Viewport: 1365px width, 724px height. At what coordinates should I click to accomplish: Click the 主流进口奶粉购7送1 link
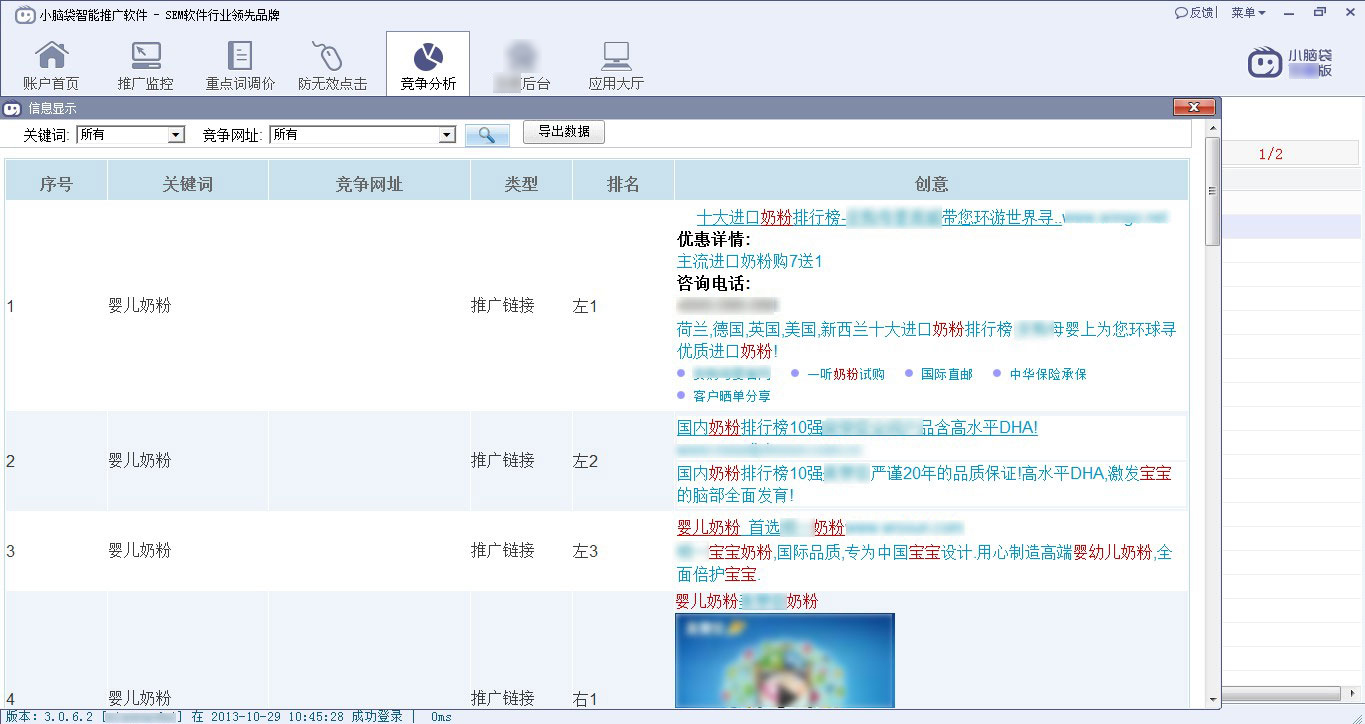[x=749, y=261]
